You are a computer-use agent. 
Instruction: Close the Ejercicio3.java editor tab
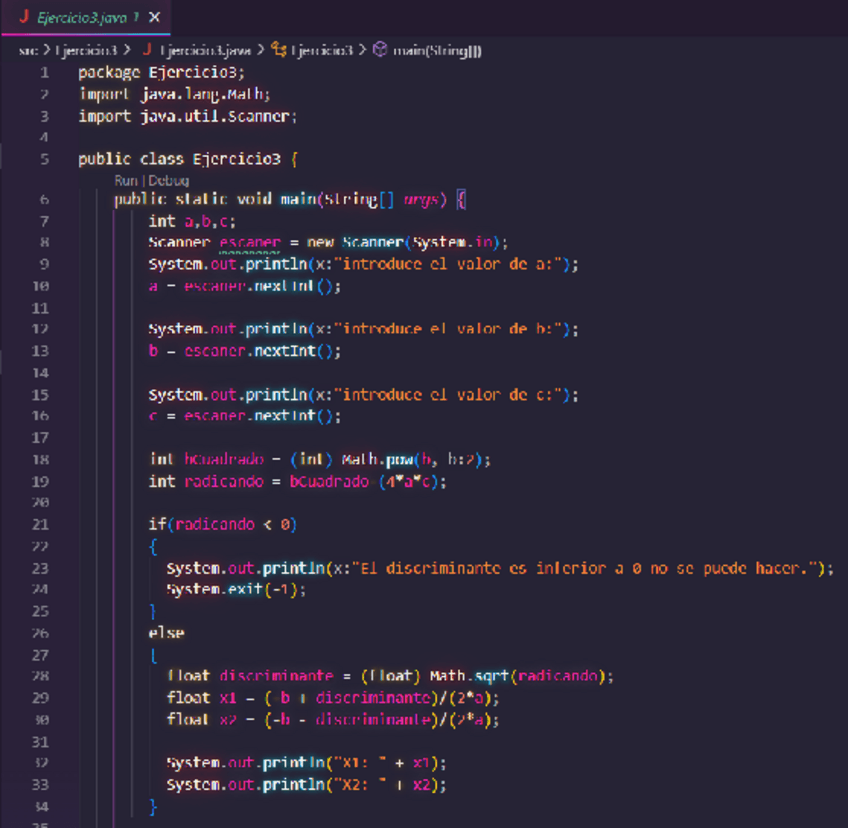point(154,18)
